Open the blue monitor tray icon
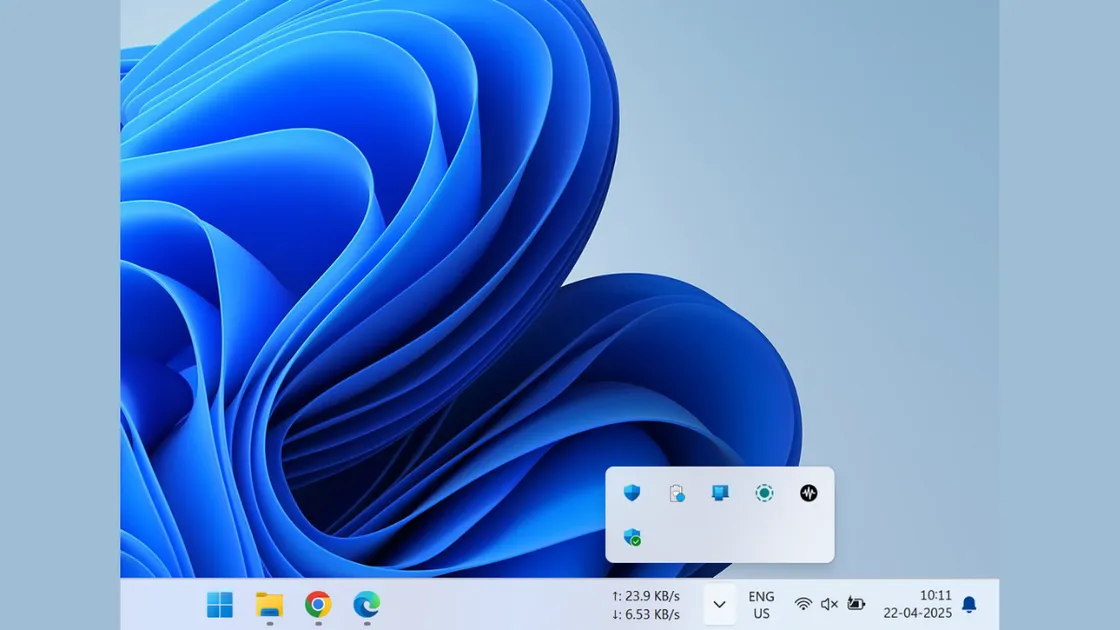Viewport: 1120px width, 630px height. pos(721,493)
